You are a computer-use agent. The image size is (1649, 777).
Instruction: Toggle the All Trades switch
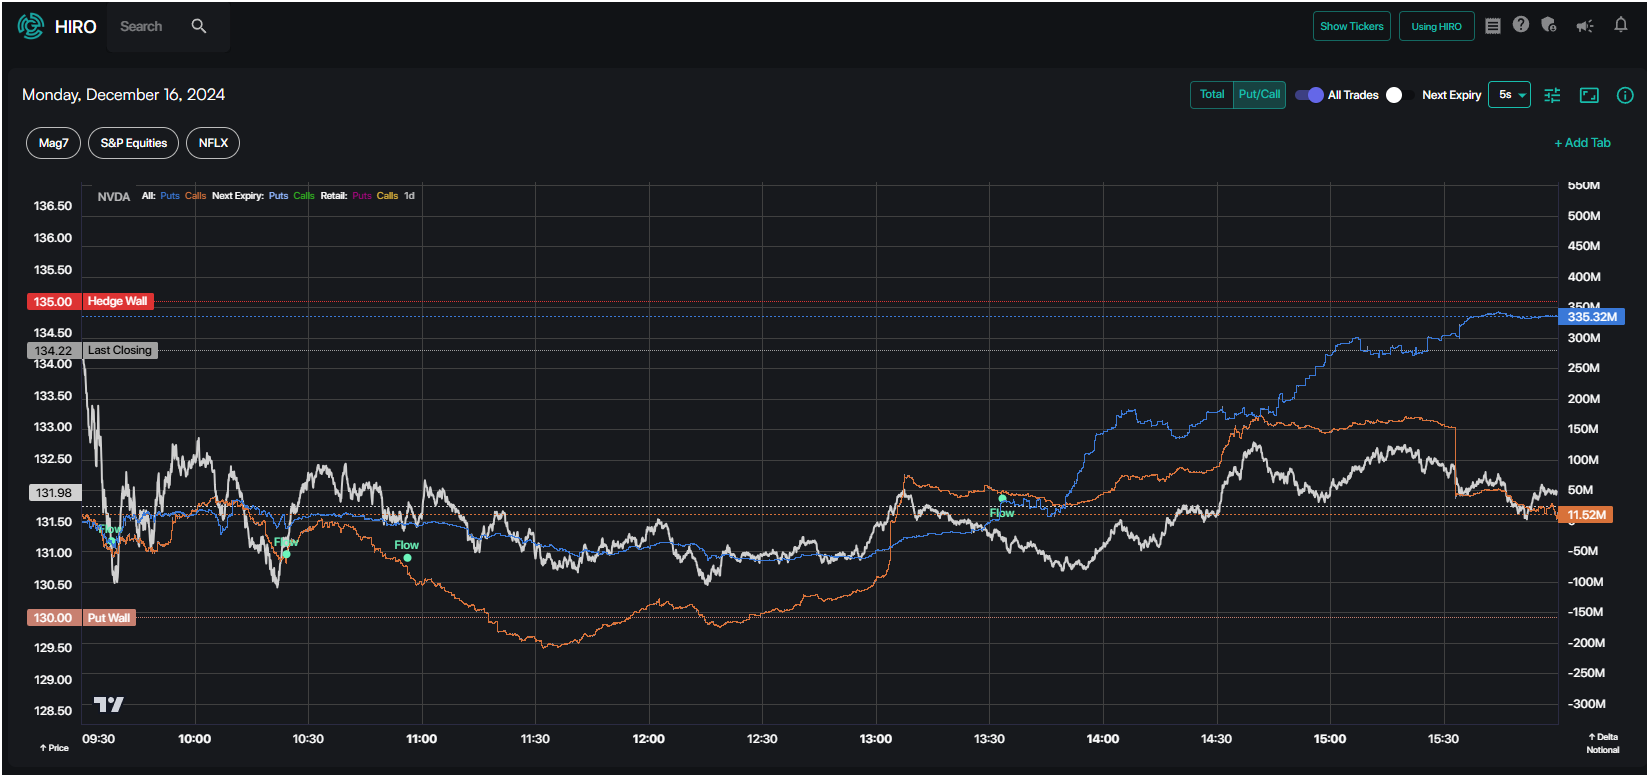pos(1309,95)
